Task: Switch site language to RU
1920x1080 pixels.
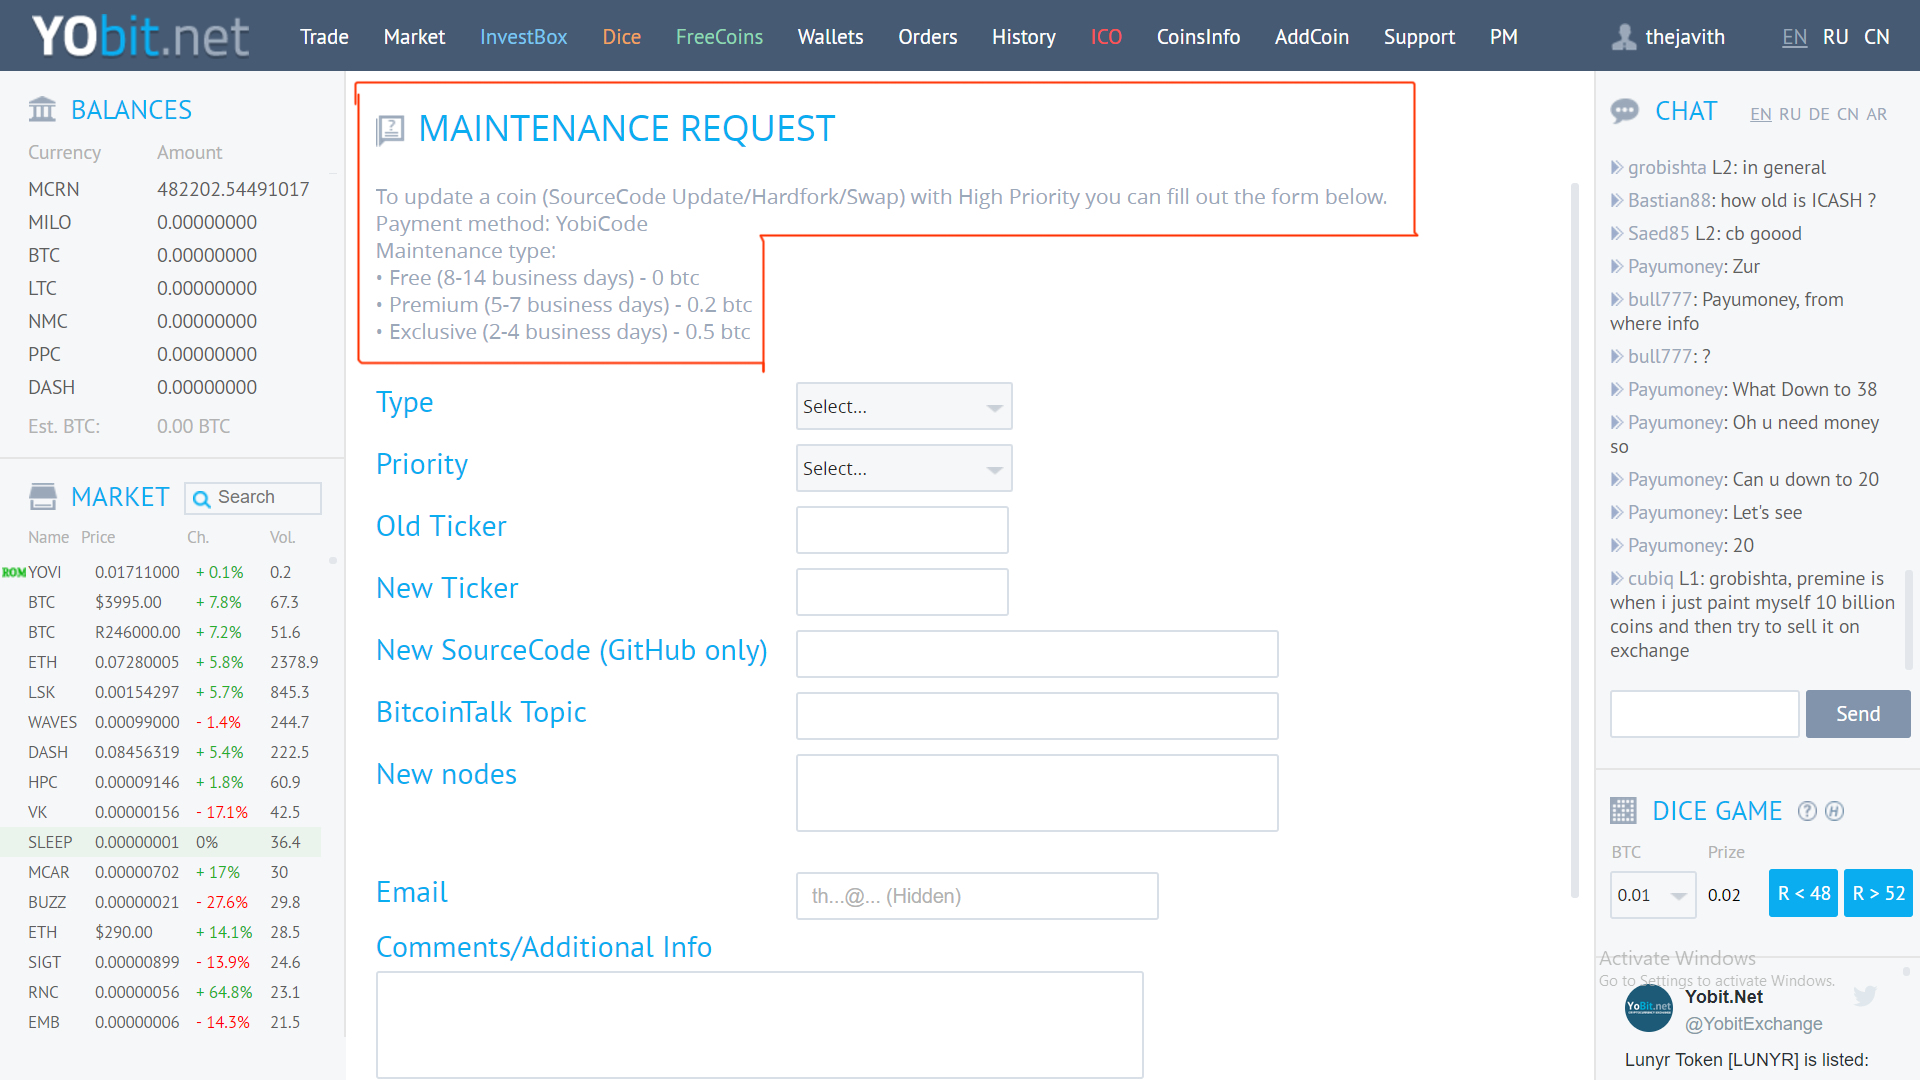Action: pyautogui.click(x=1835, y=37)
